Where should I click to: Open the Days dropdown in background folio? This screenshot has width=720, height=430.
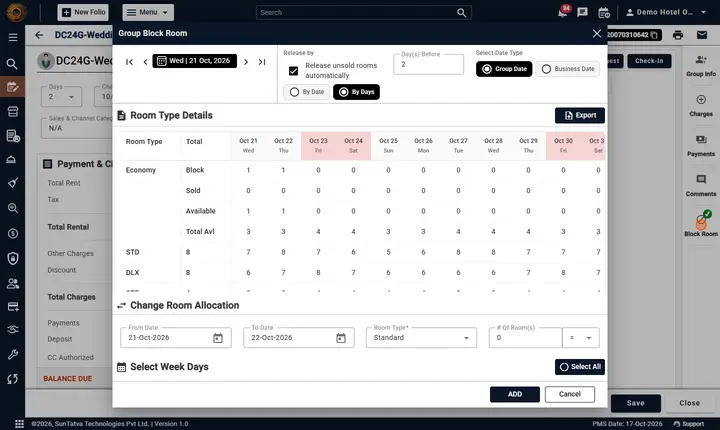click(x=61, y=97)
